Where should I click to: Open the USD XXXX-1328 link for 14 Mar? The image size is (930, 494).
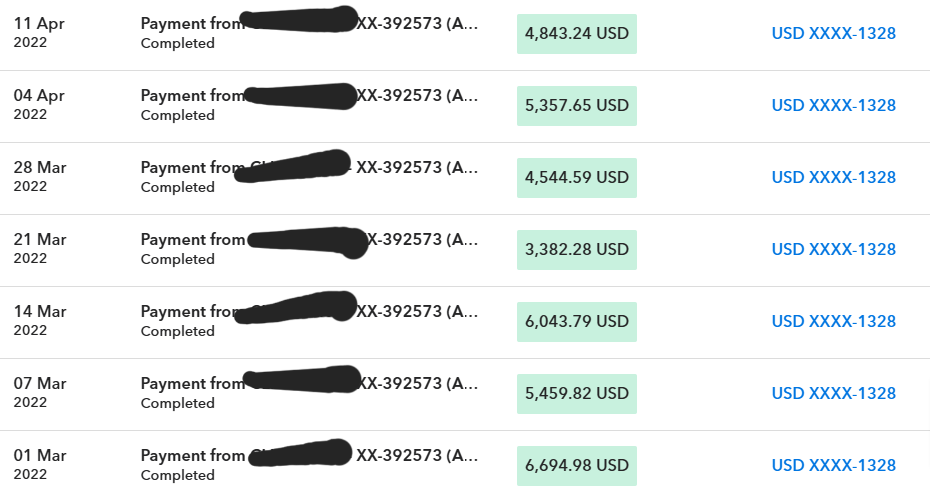click(833, 321)
